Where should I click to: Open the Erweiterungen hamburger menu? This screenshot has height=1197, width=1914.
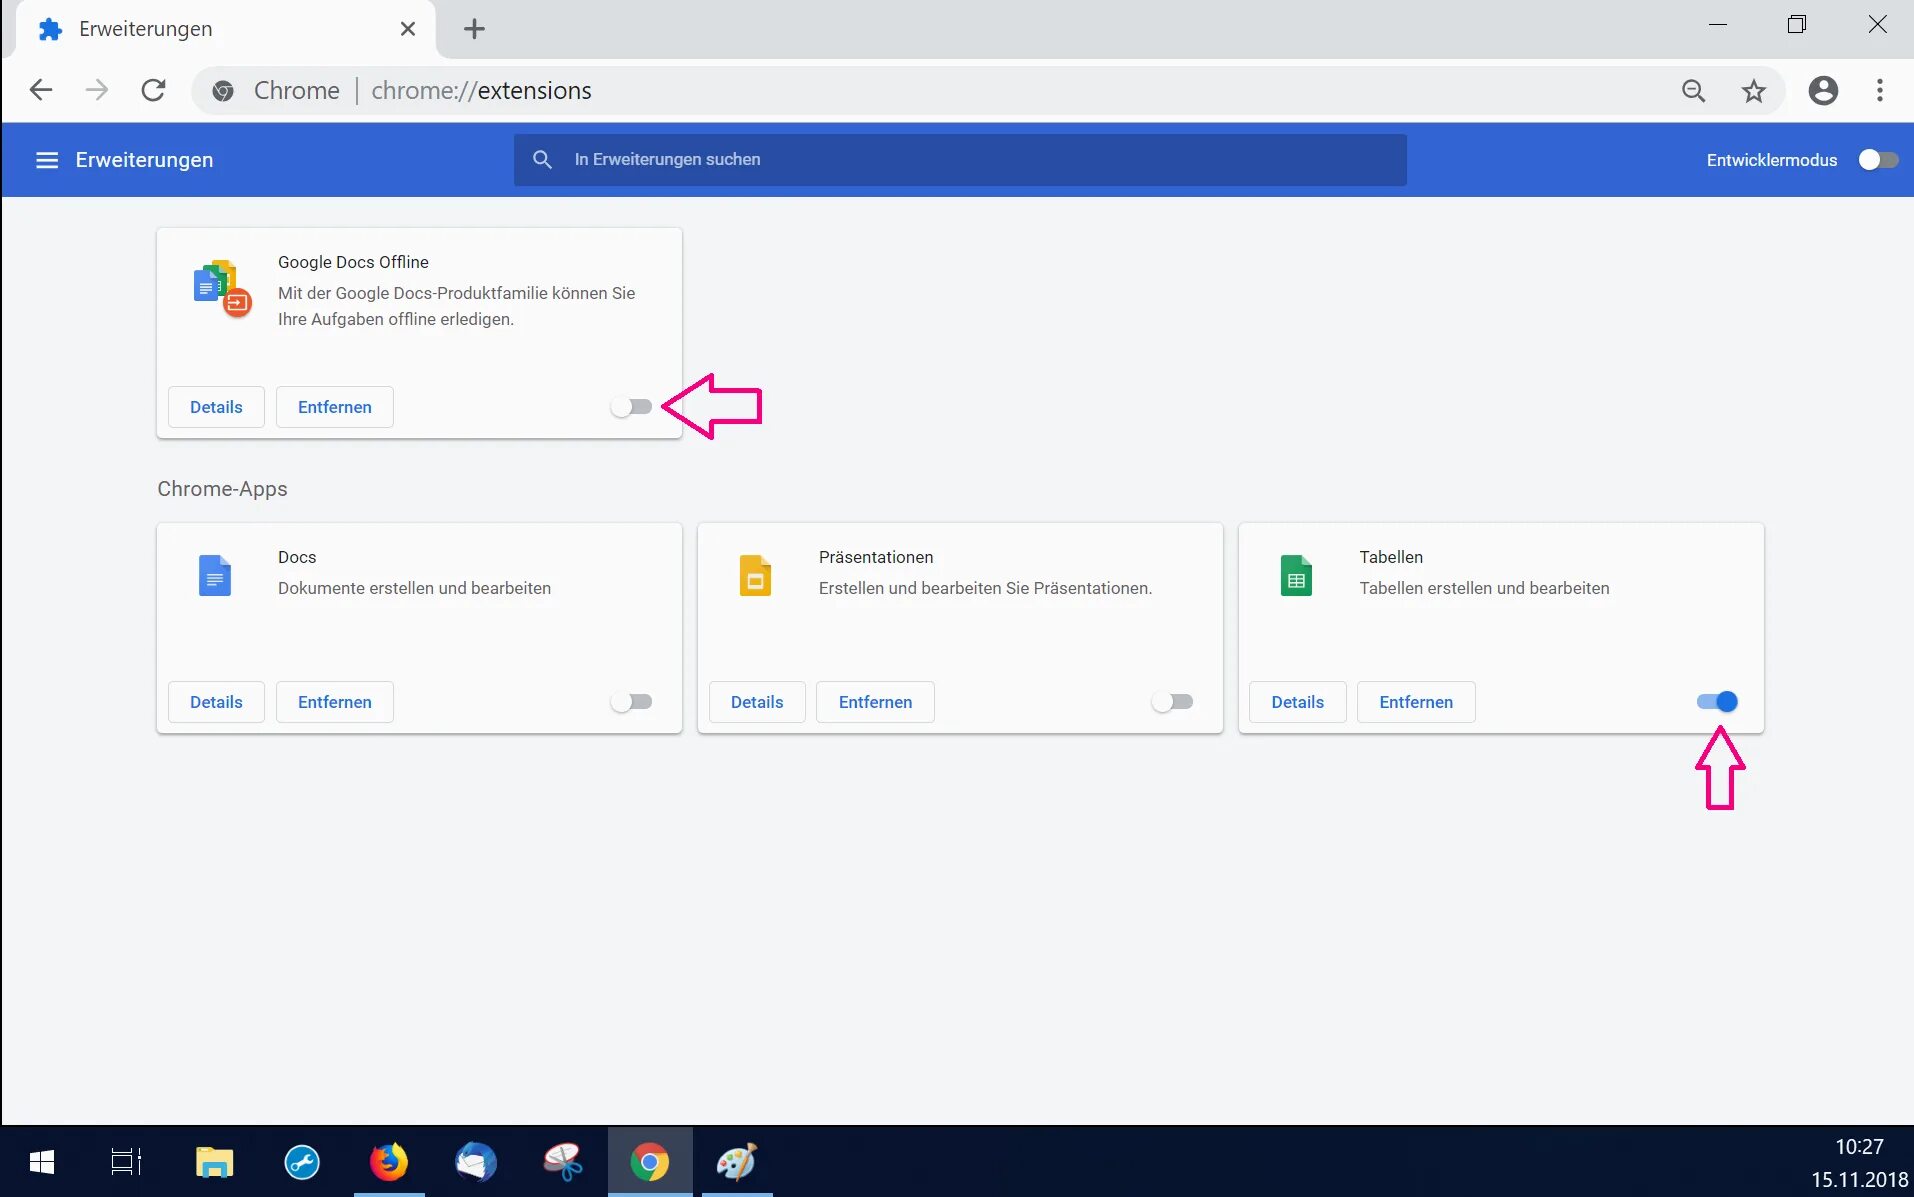coord(47,160)
